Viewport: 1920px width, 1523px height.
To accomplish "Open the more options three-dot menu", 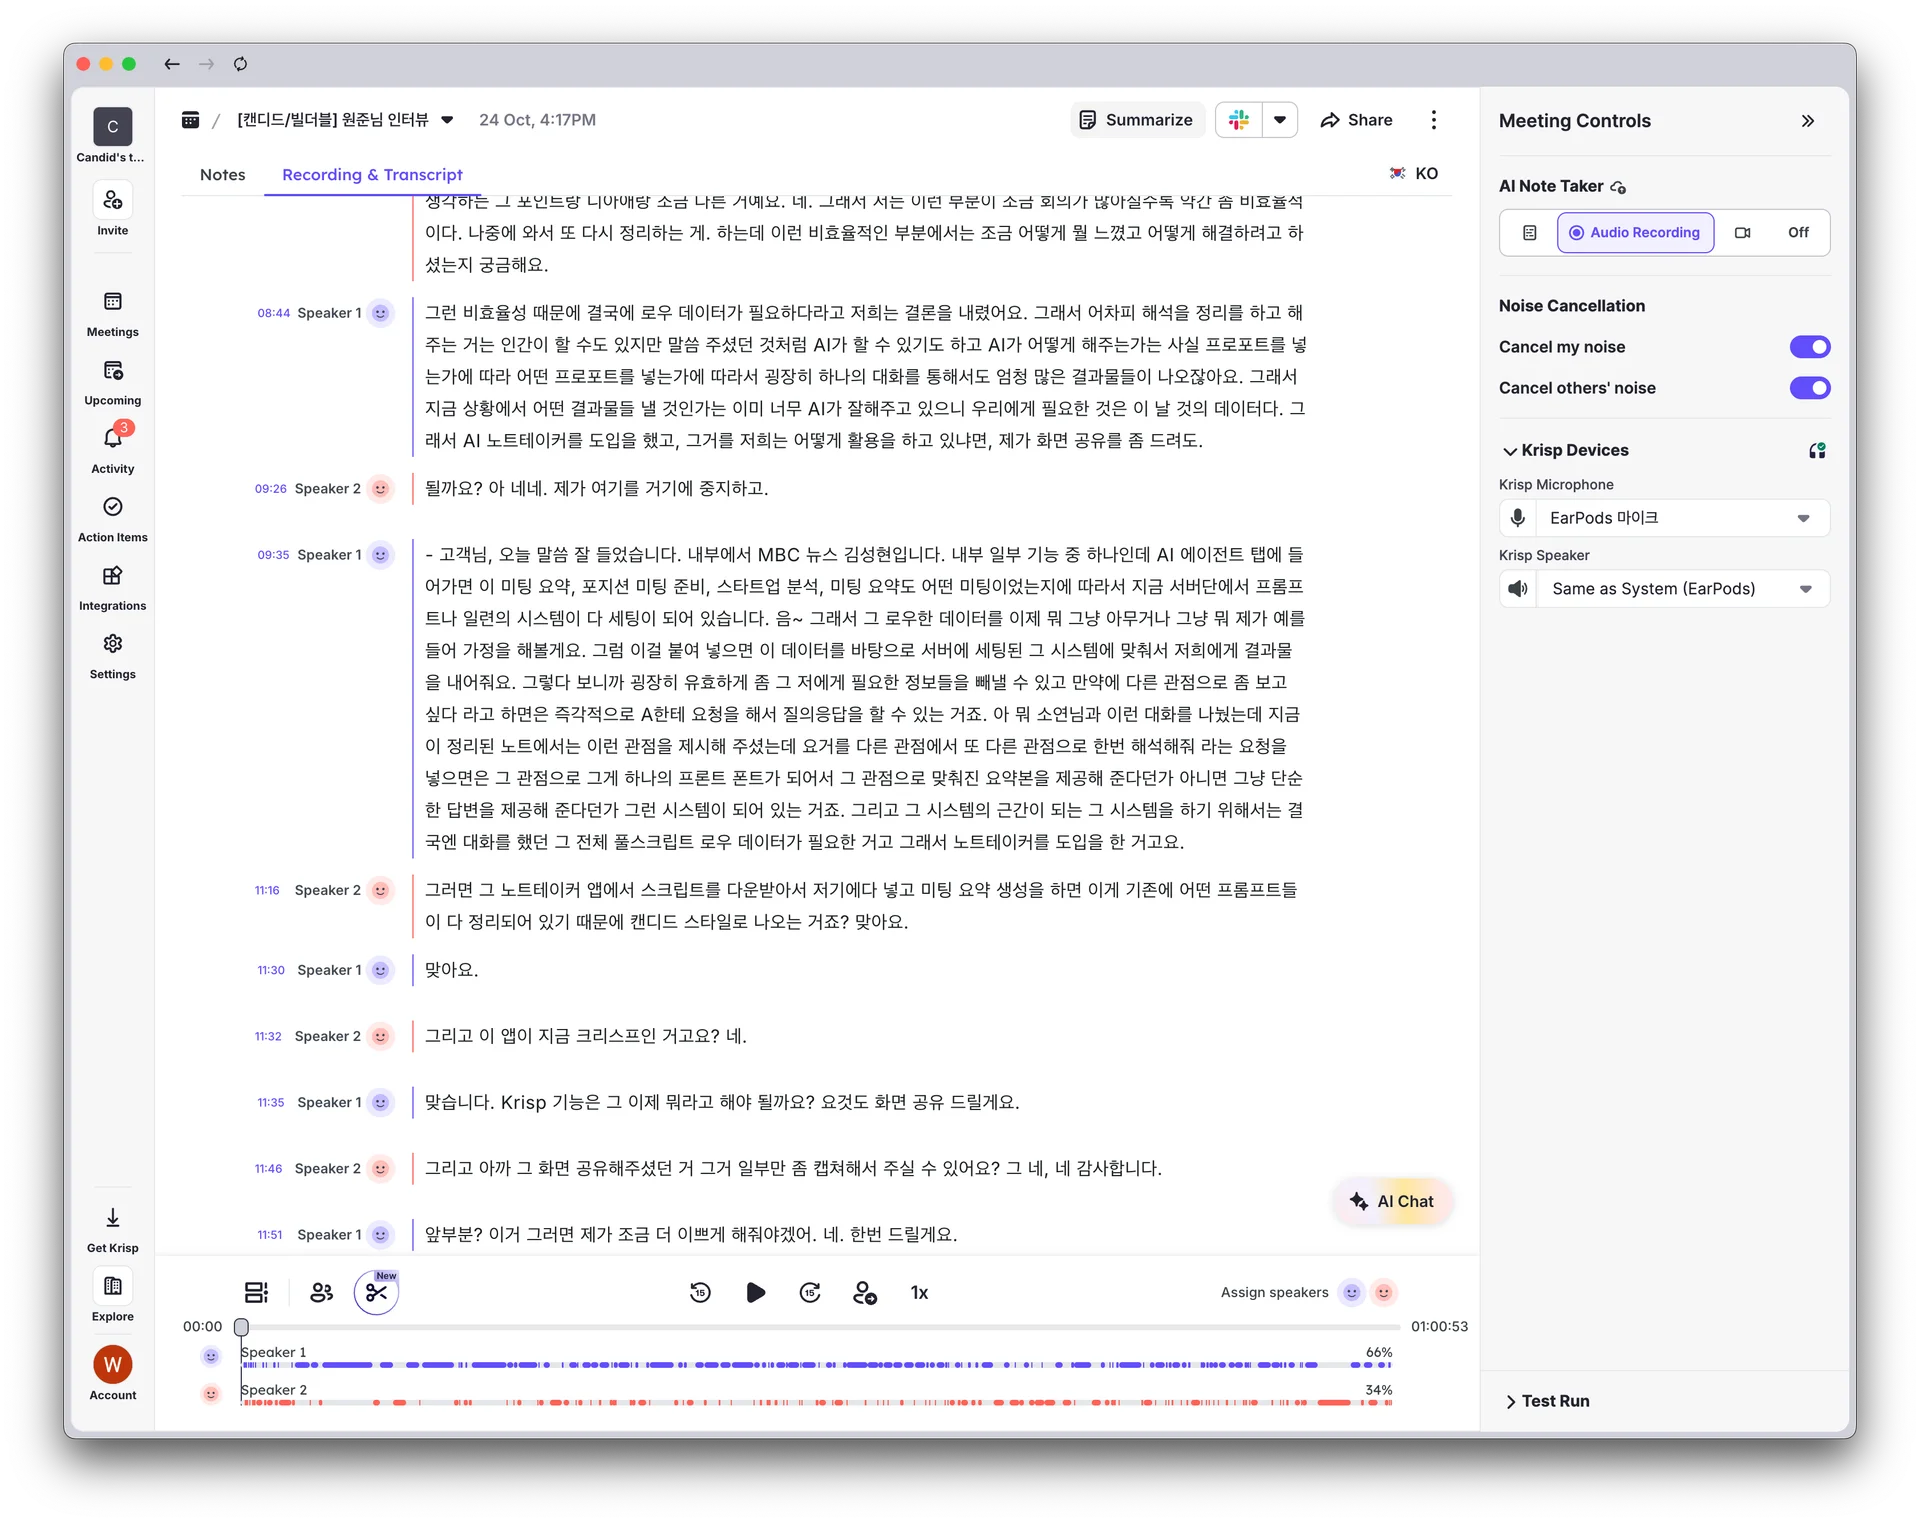I will (x=1433, y=119).
